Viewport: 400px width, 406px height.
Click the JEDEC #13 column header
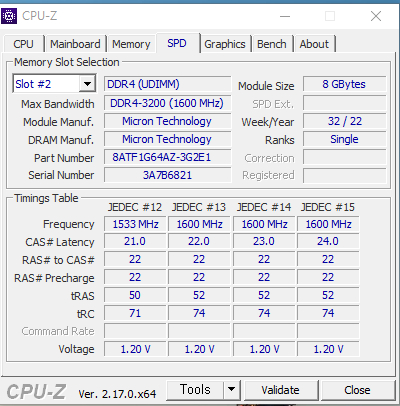[199, 207]
